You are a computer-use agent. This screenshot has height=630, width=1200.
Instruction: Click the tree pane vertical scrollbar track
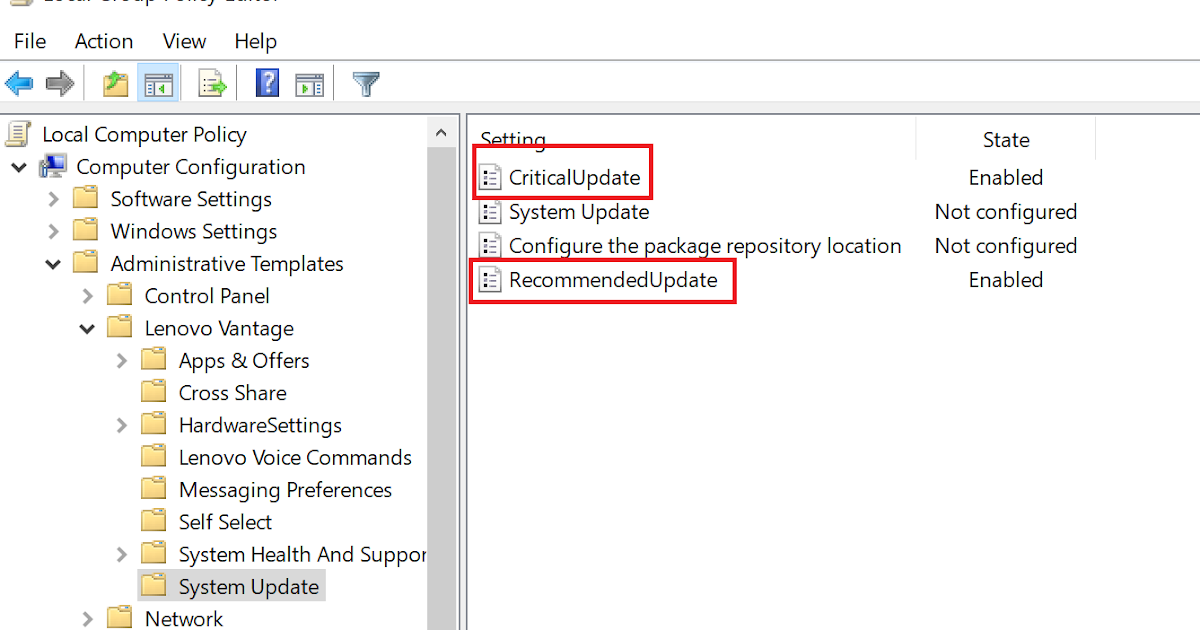[x=441, y=388]
